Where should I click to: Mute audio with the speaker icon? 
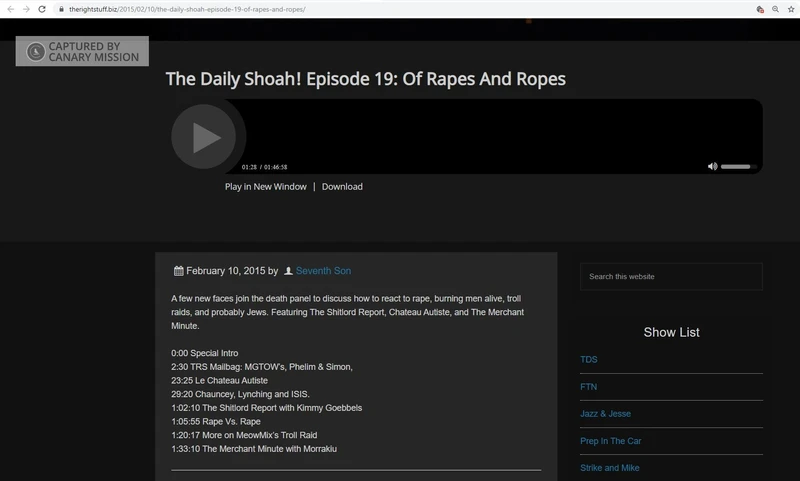point(712,166)
